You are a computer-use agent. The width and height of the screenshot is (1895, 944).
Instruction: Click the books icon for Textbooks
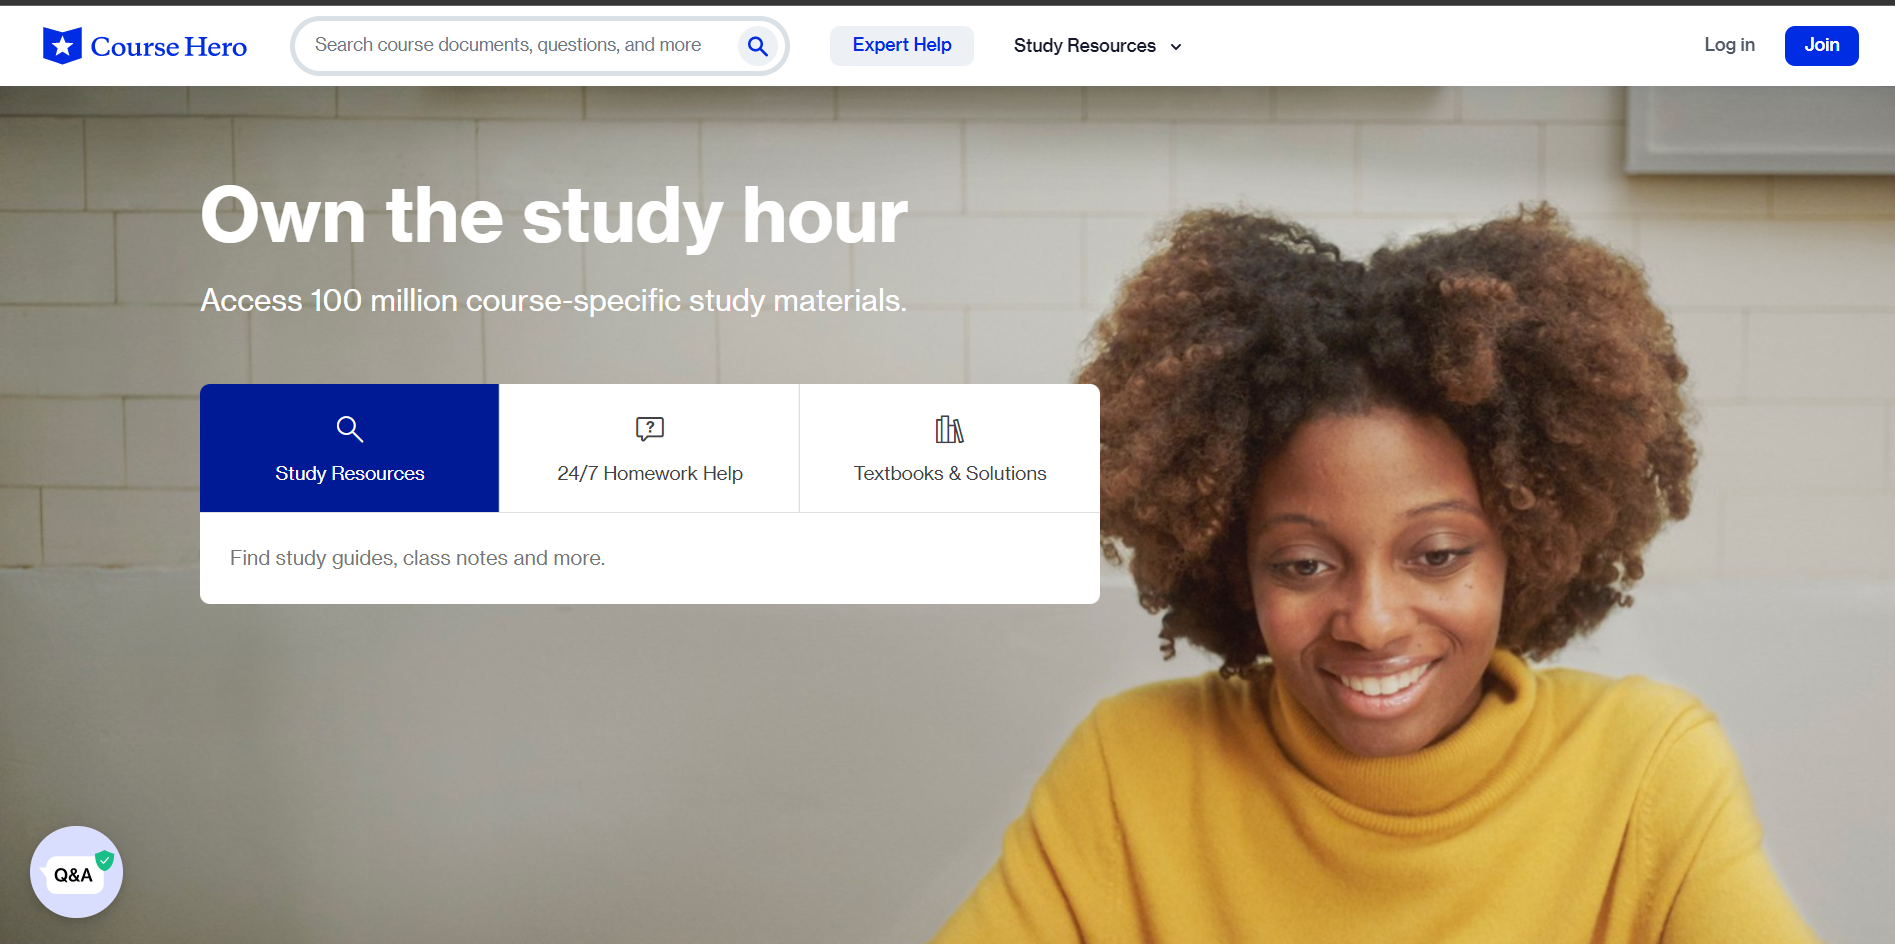pyautogui.click(x=949, y=429)
